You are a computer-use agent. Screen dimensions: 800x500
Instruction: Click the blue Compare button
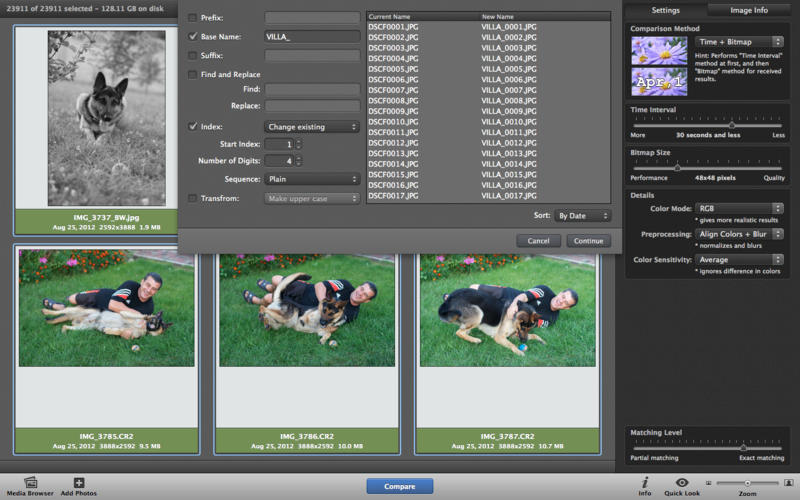[x=399, y=486]
